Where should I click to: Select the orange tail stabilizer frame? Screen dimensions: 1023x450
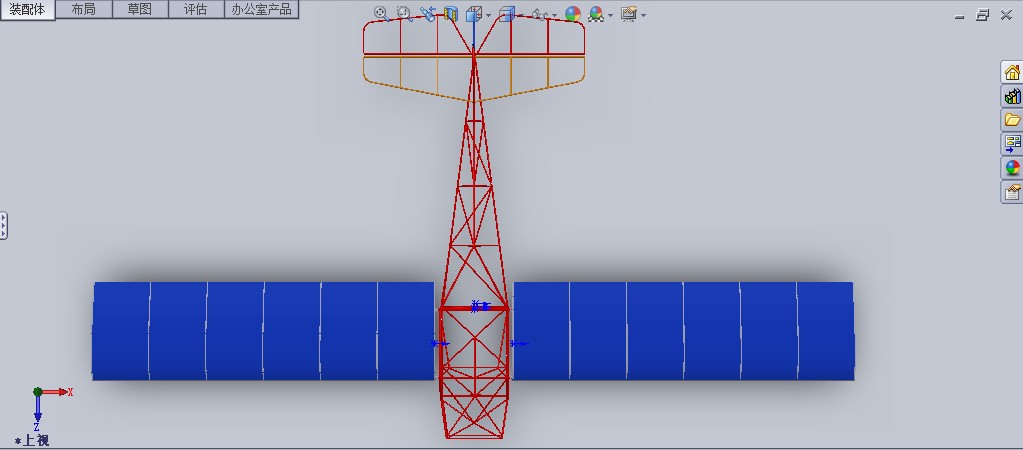tap(474, 78)
